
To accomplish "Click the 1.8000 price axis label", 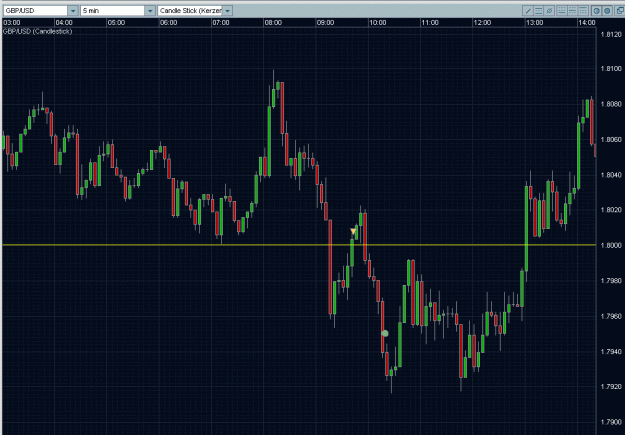I will click(x=611, y=245).
